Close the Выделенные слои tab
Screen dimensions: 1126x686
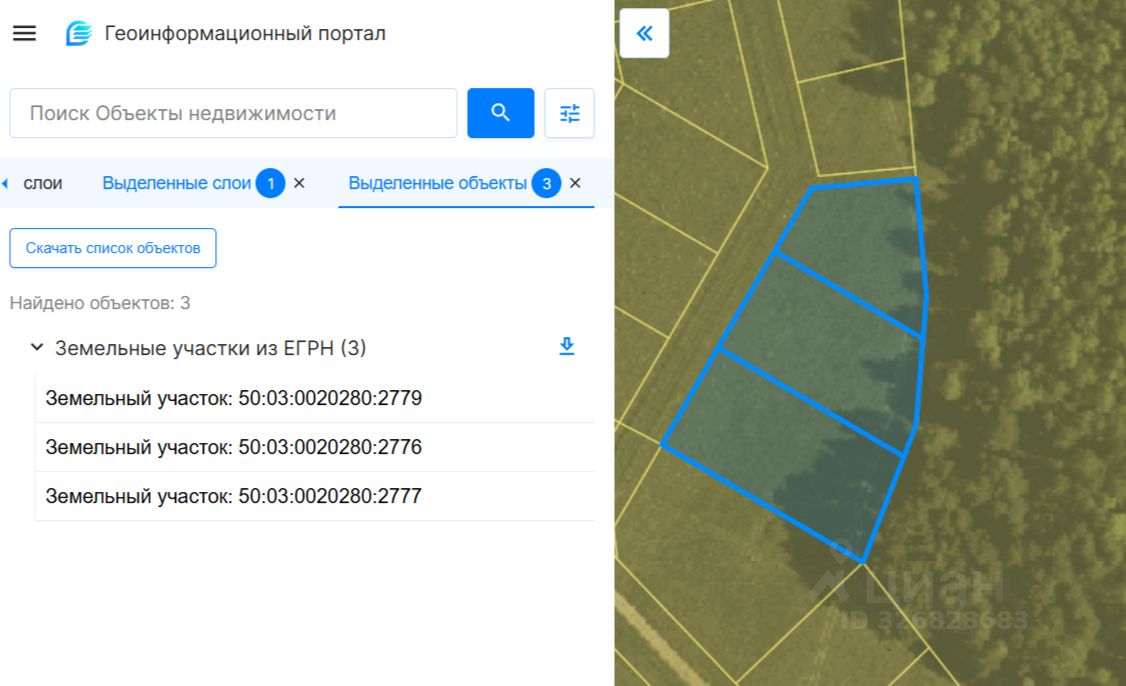299,183
